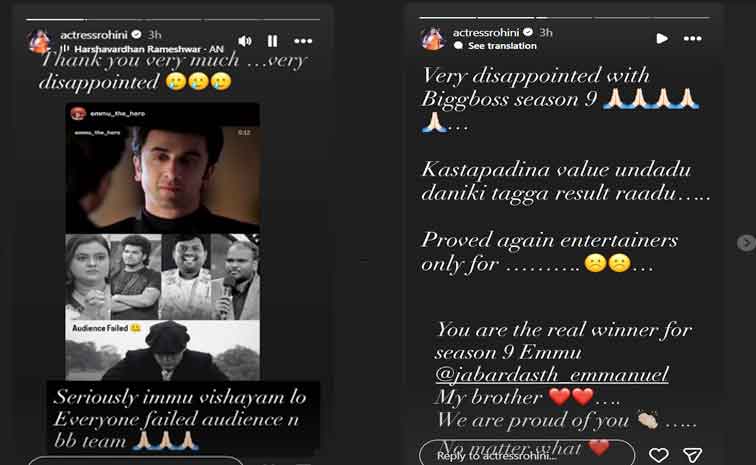Image resolution: width=756 pixels, height=465 pixels.
Task: Share right story via paper plane
Action: 692,454
